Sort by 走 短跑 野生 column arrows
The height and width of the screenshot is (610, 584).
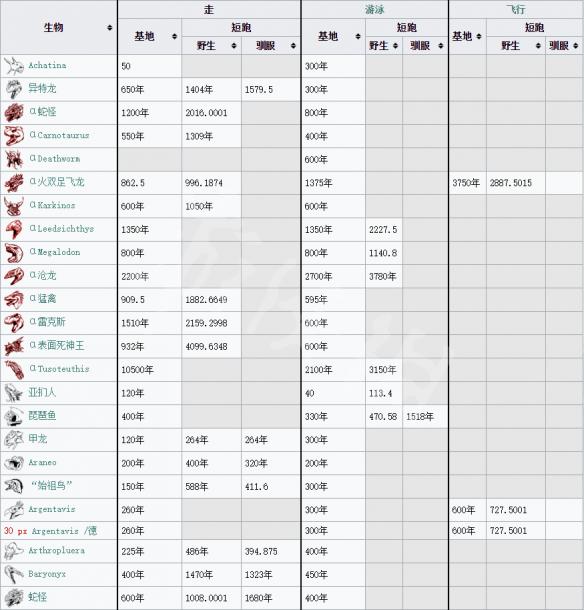tap(234, 46)
